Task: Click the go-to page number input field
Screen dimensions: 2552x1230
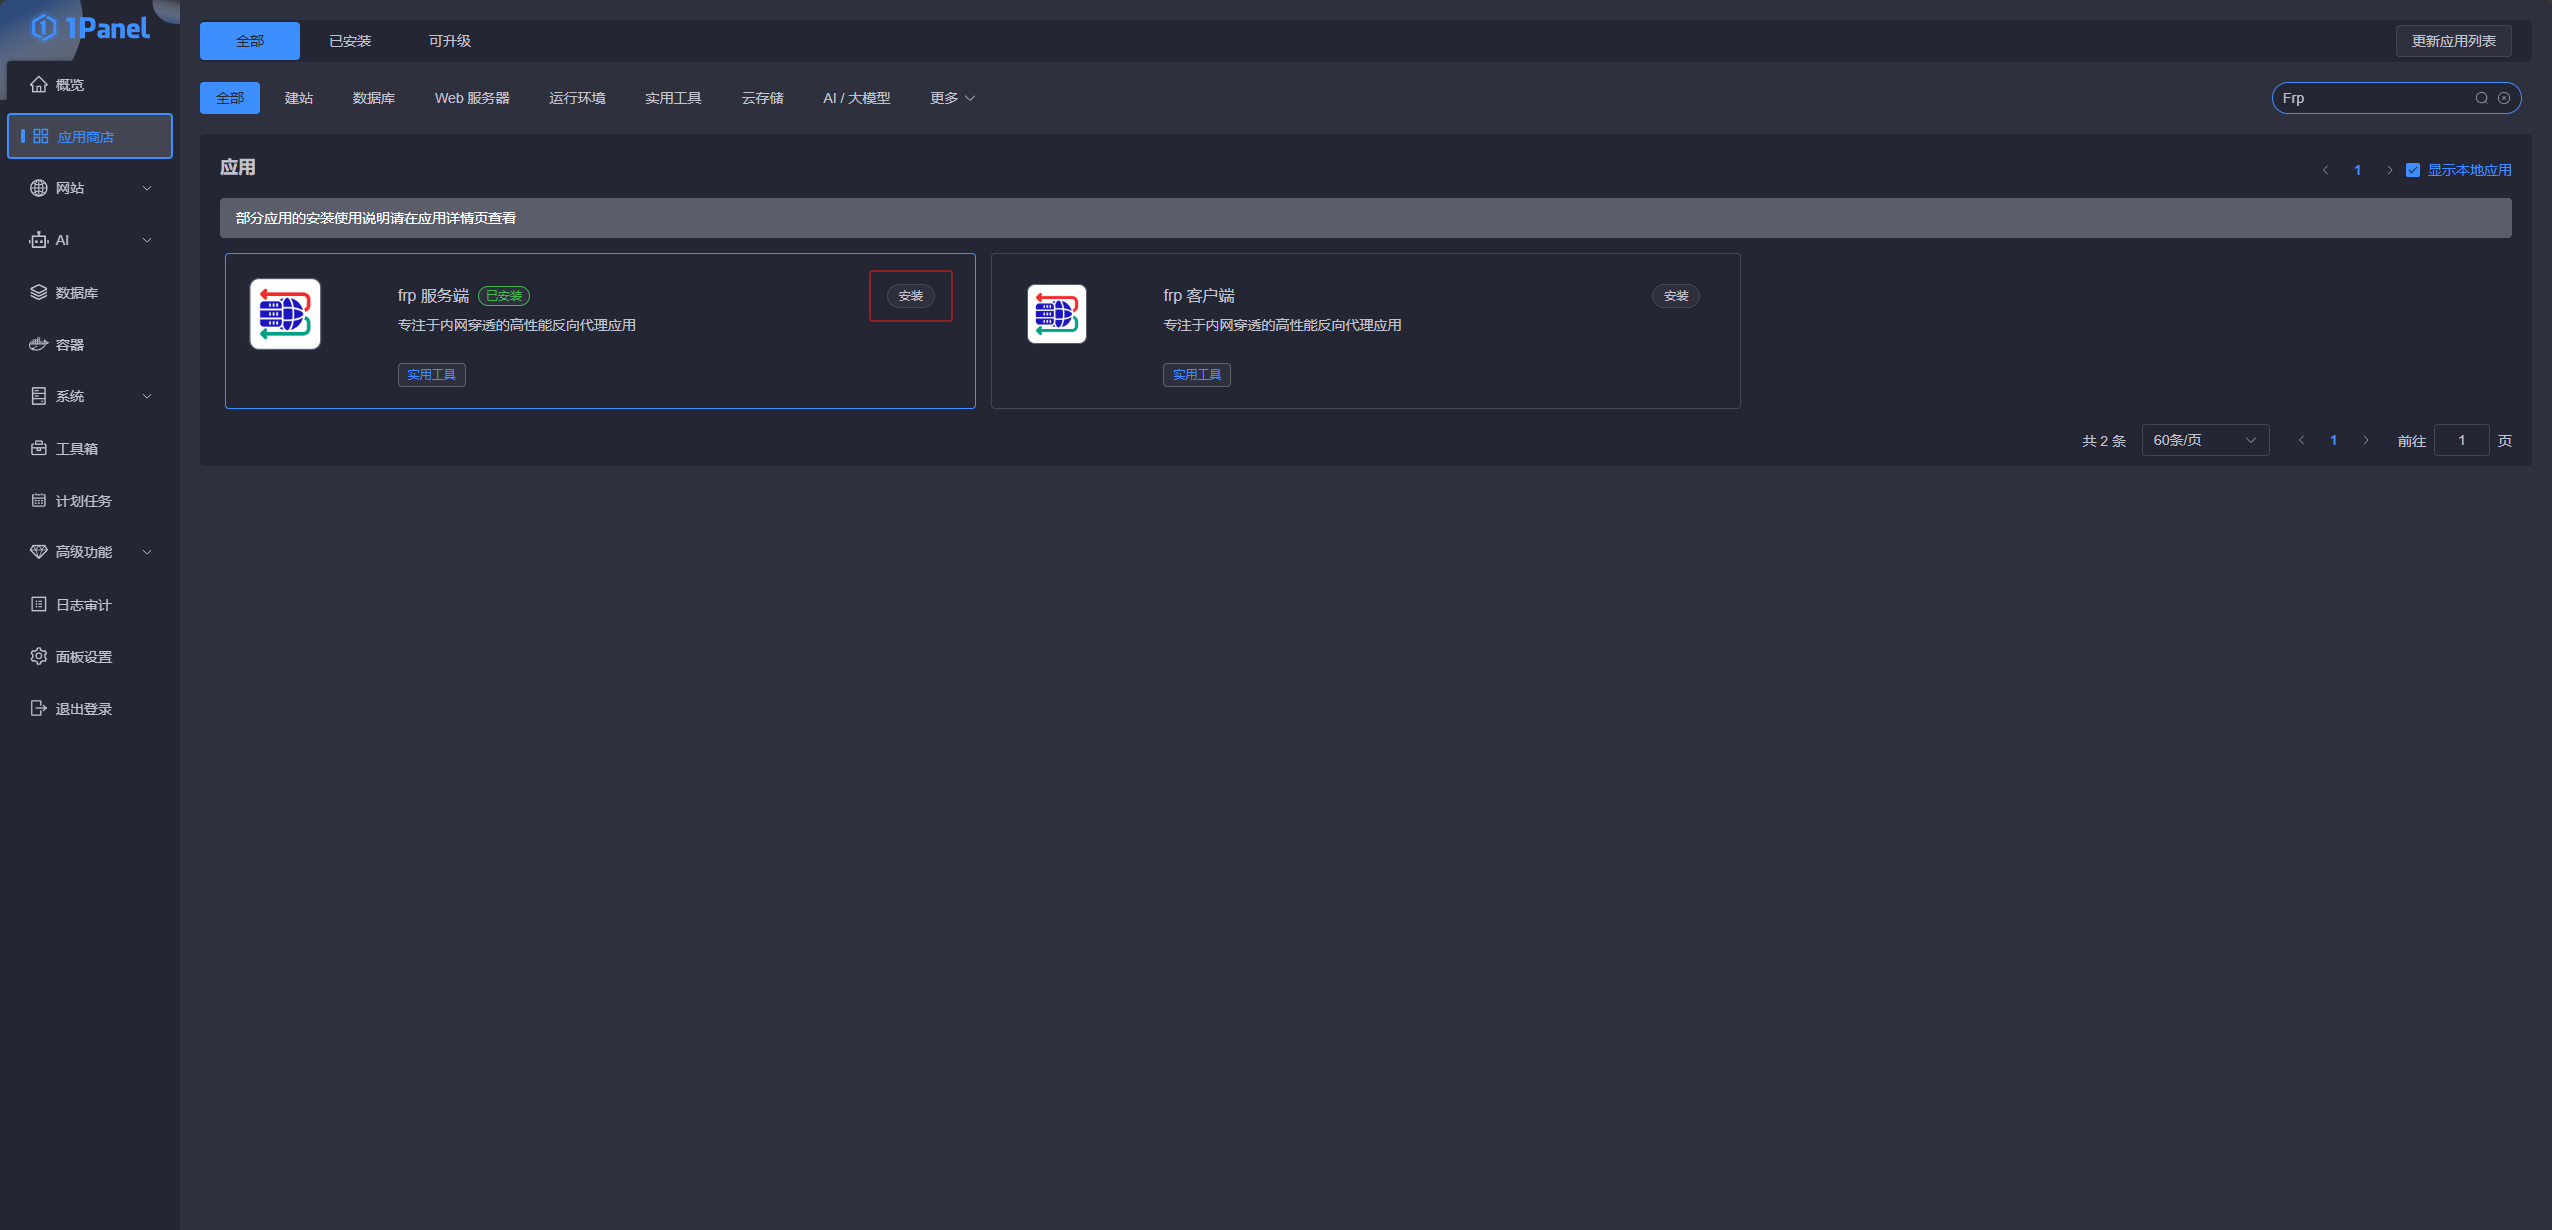Action: 2461,440
